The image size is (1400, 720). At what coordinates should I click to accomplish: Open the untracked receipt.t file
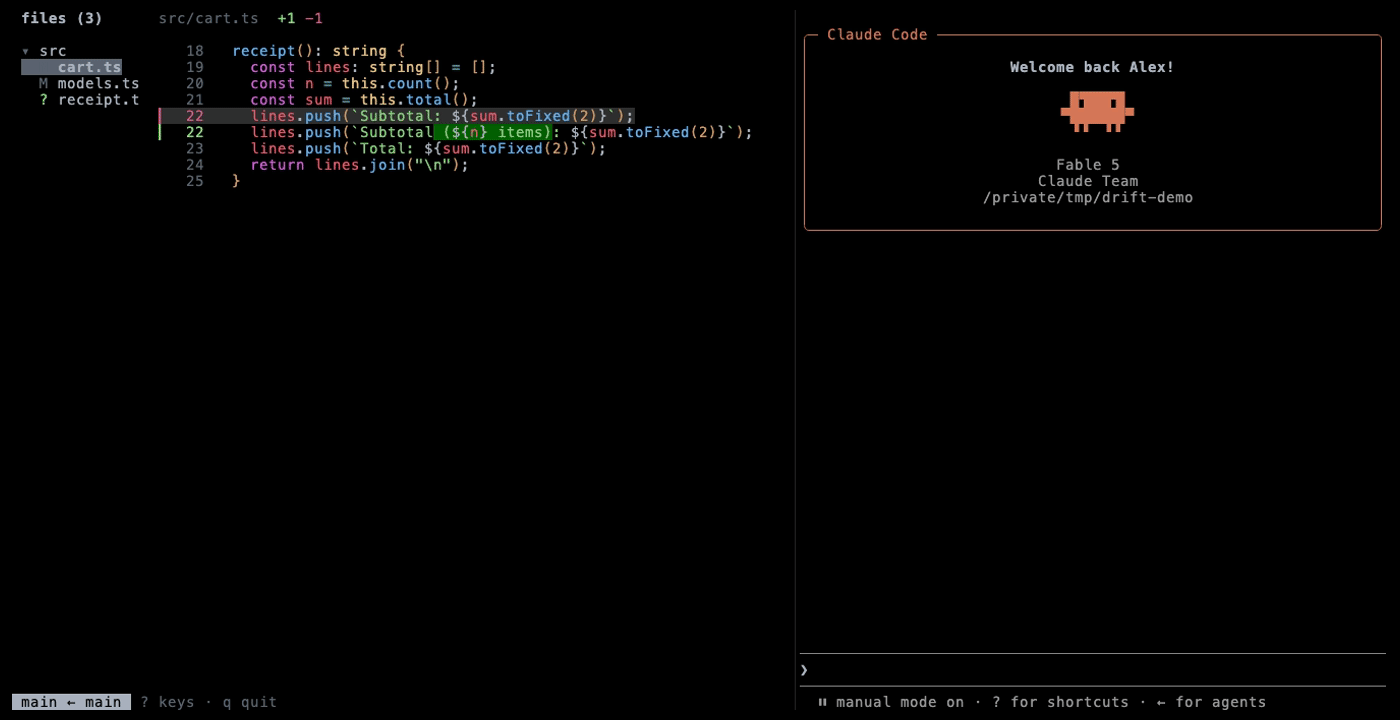pyautogui.click(x=98, y=99)
